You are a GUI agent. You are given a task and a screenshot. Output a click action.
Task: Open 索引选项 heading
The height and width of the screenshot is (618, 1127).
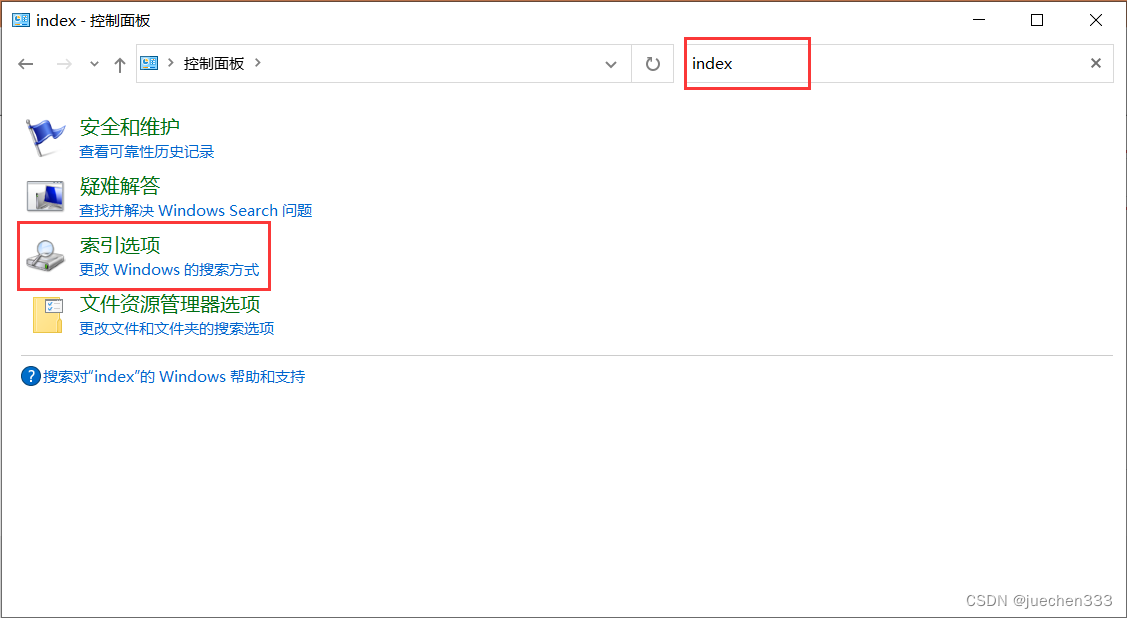point(119,245)
